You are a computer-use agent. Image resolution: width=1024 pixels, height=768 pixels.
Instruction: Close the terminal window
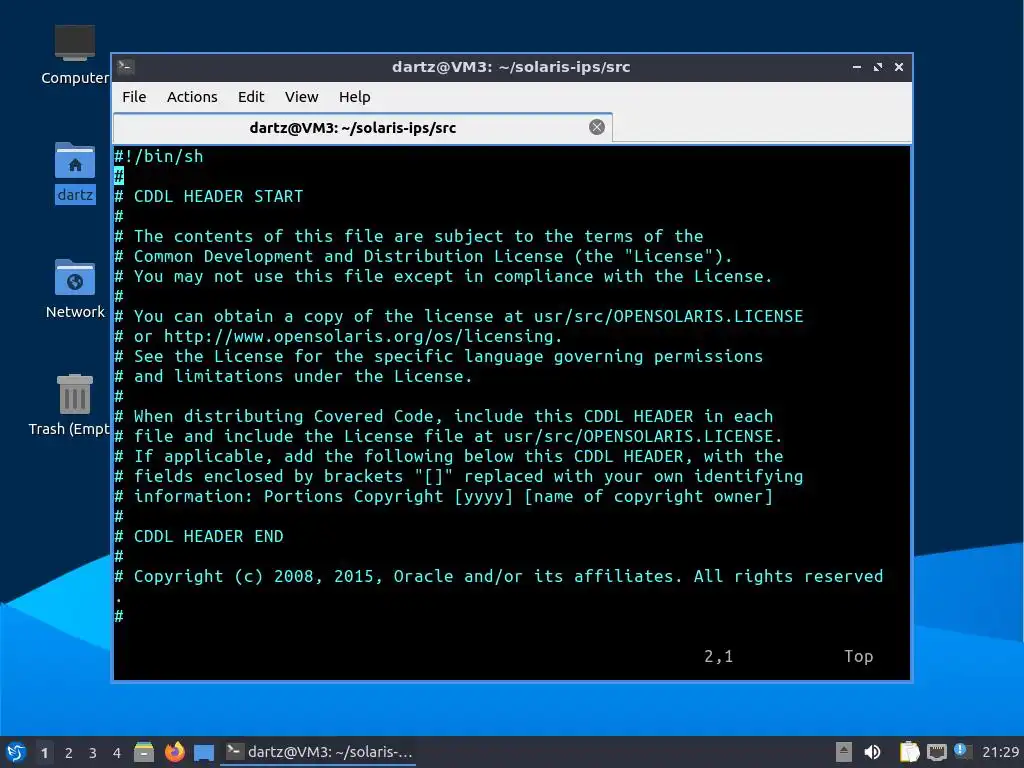tap(899, 67)
